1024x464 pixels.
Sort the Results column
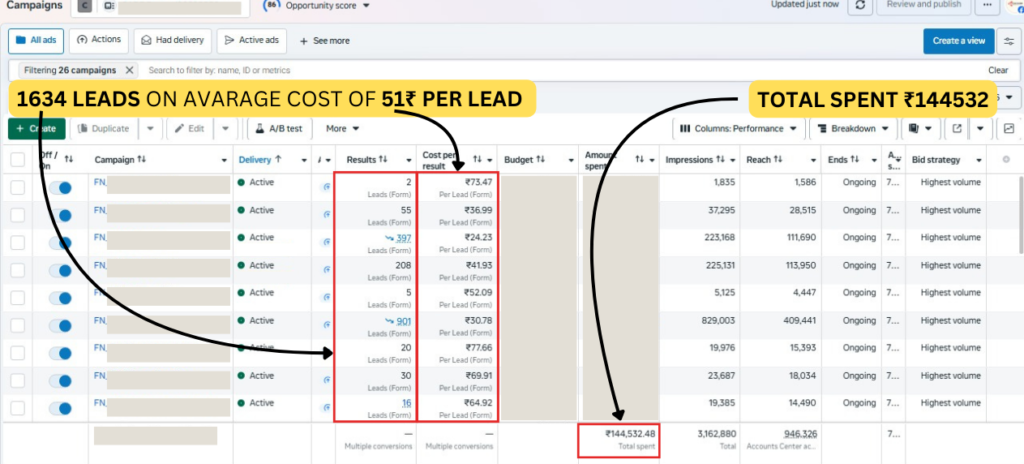click(x=383, y=159)
